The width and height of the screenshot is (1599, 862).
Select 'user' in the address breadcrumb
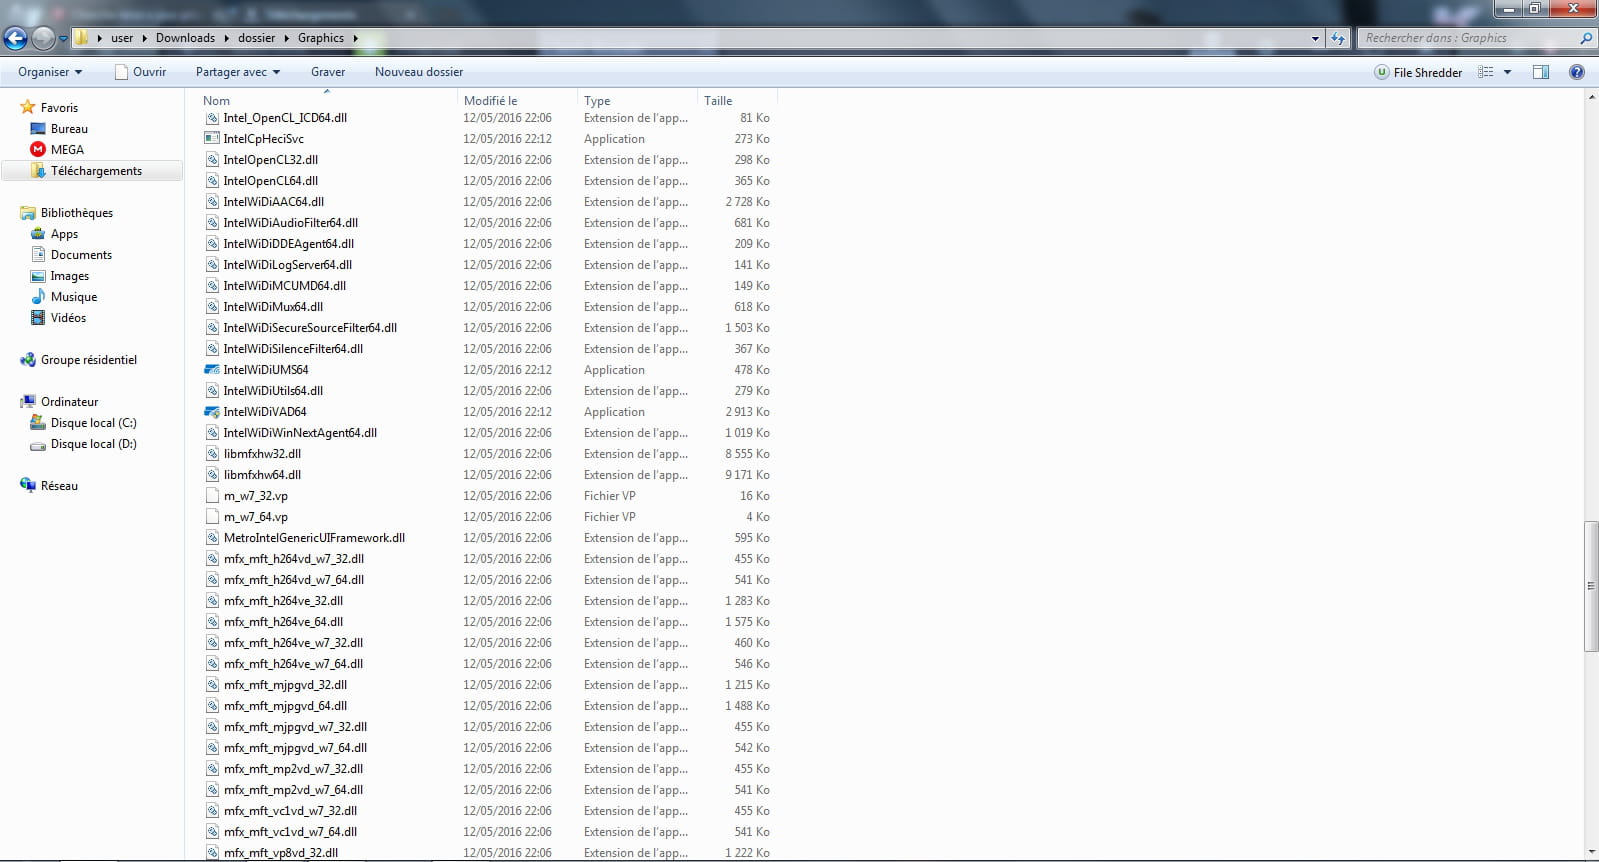(122, 38)
